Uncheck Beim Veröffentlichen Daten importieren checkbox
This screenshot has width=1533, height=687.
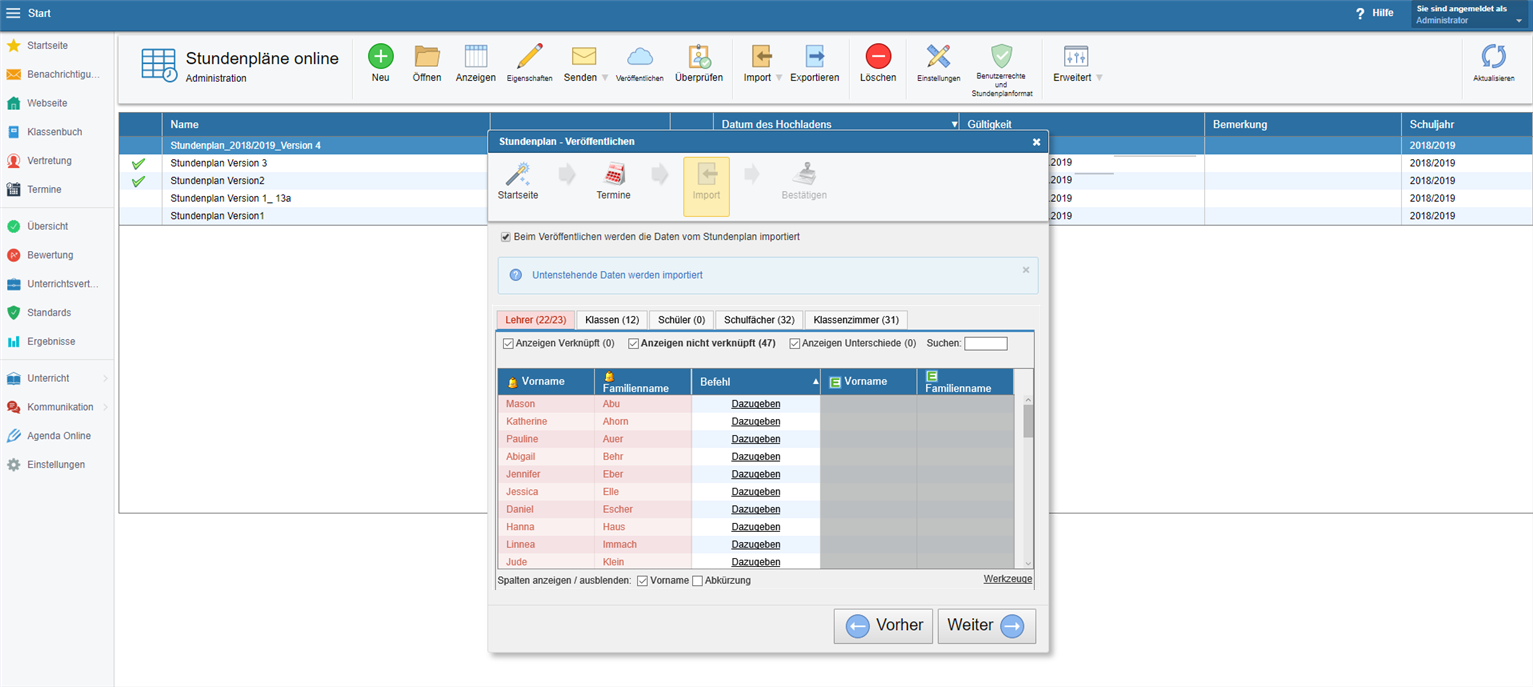click(x=506, y=237)
